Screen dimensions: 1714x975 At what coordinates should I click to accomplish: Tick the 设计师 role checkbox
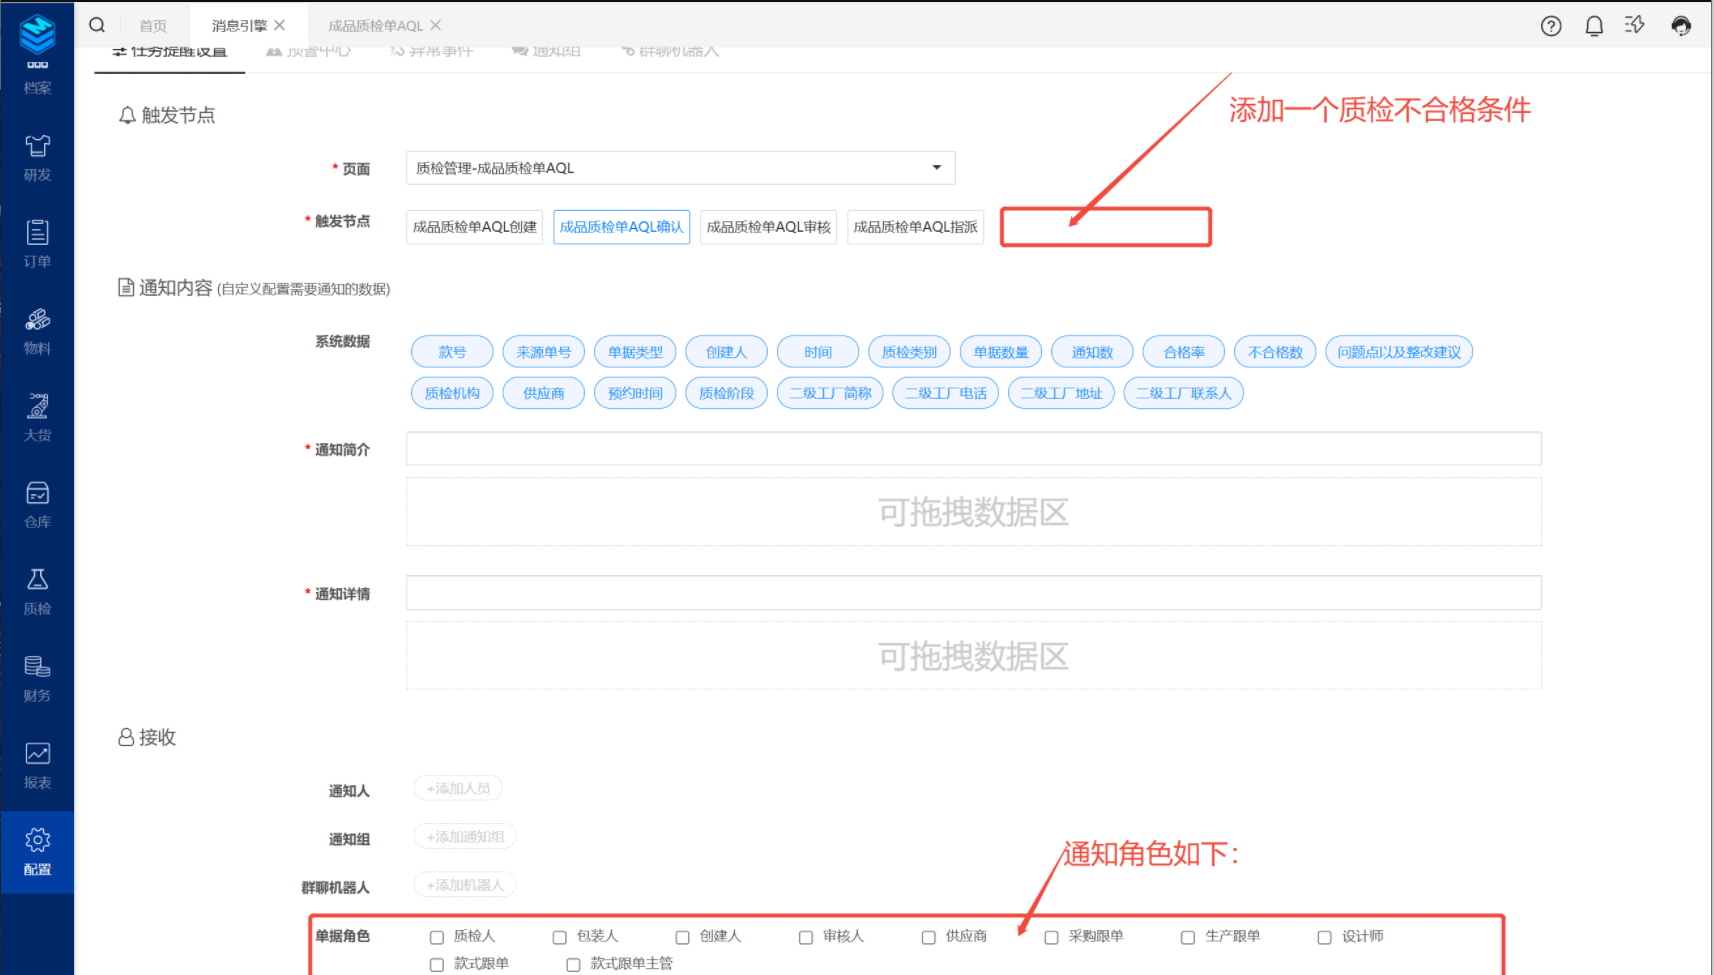(1325, 937)
